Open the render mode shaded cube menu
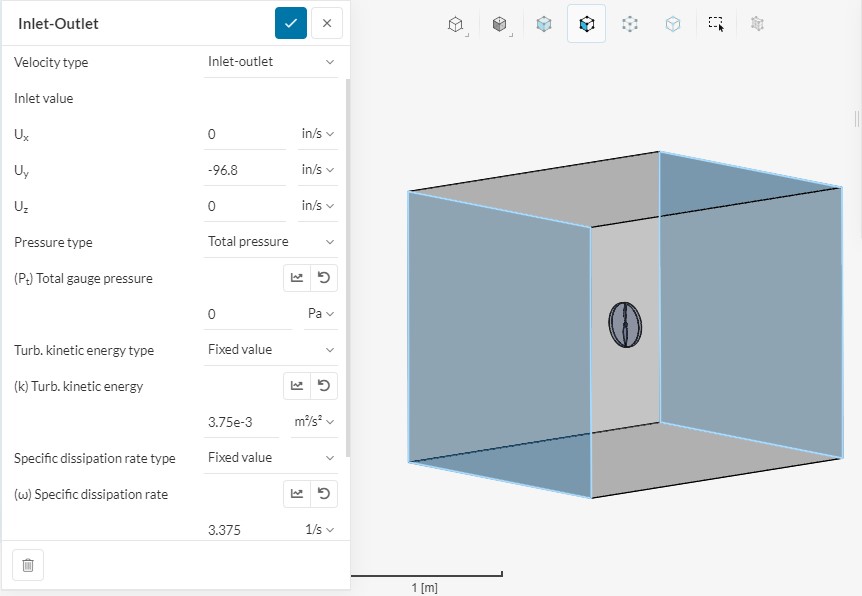Viewport: 862px width, 596px height. [x=500, y=24]
